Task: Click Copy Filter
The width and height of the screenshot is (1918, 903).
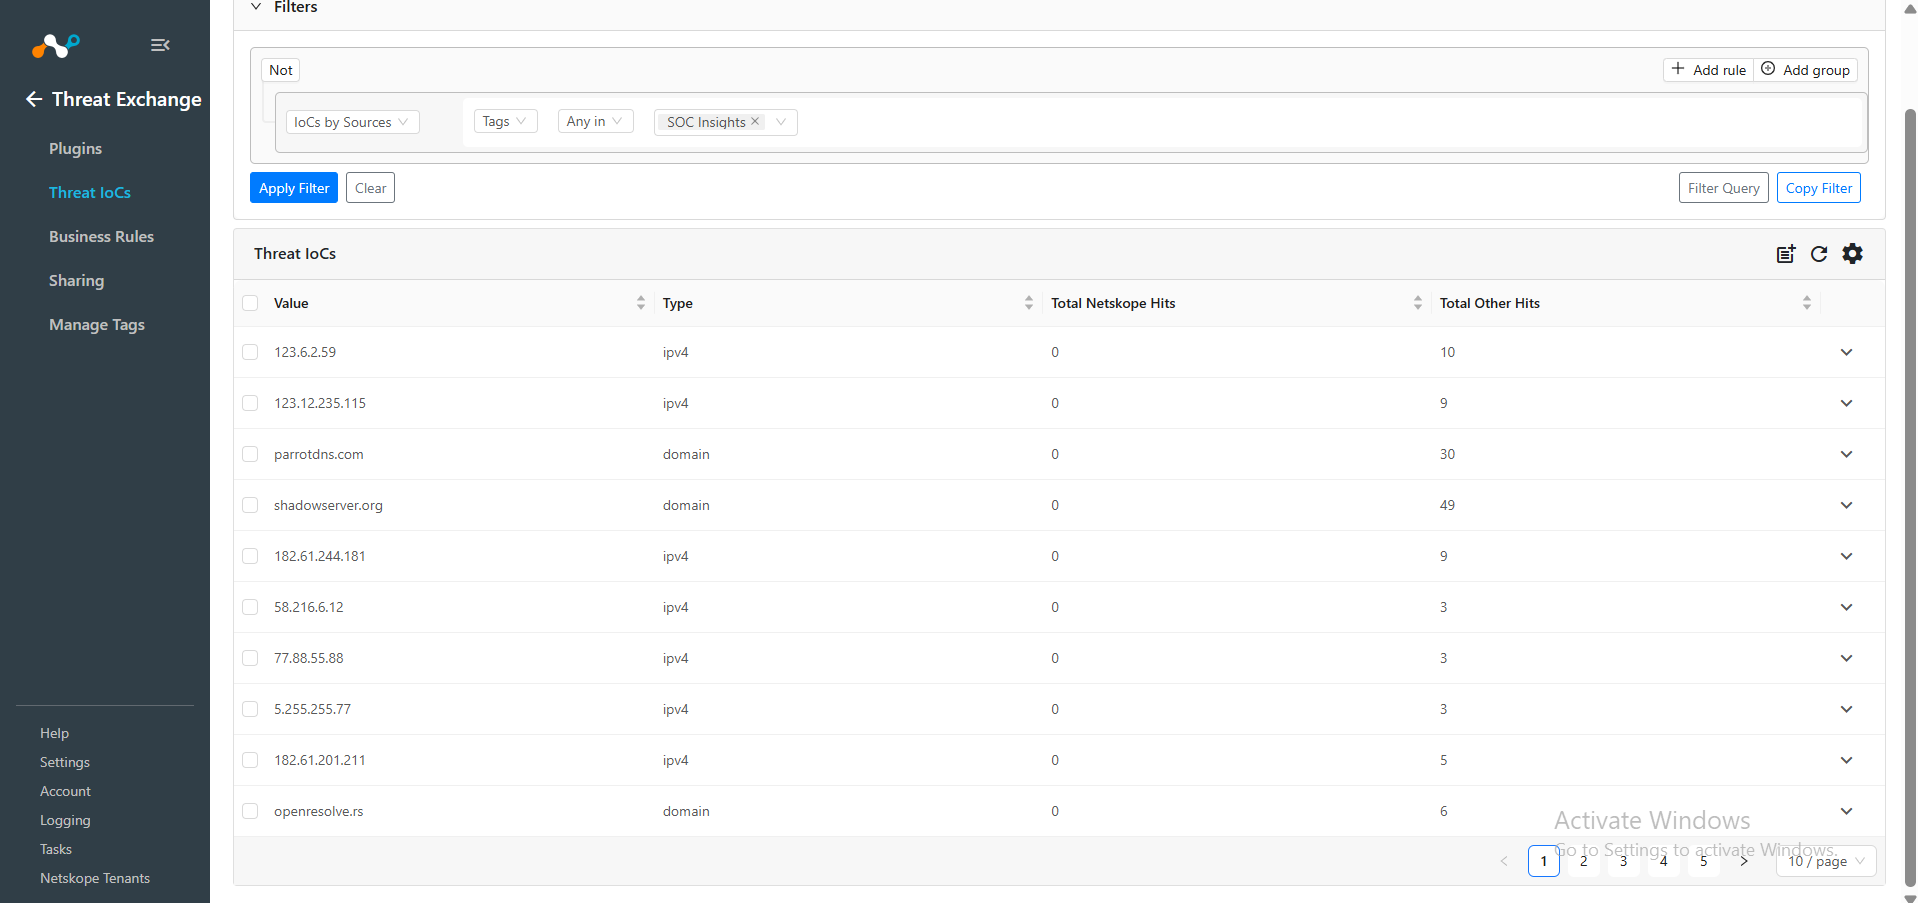Action: [x=1819, y=188]
